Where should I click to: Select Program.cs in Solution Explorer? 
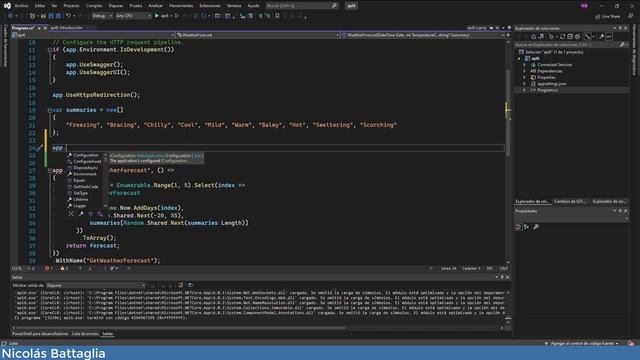pyautogui.click(x=547, y=90)
